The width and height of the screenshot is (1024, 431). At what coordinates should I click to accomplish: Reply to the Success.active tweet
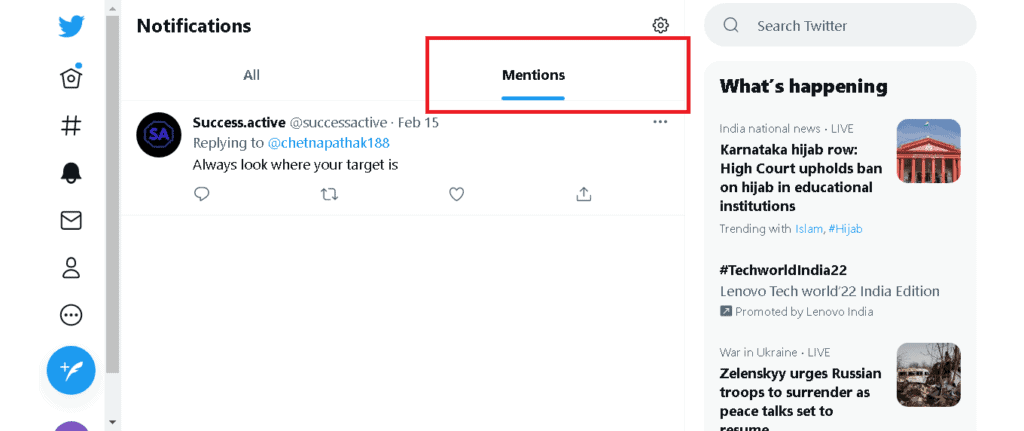202,194
